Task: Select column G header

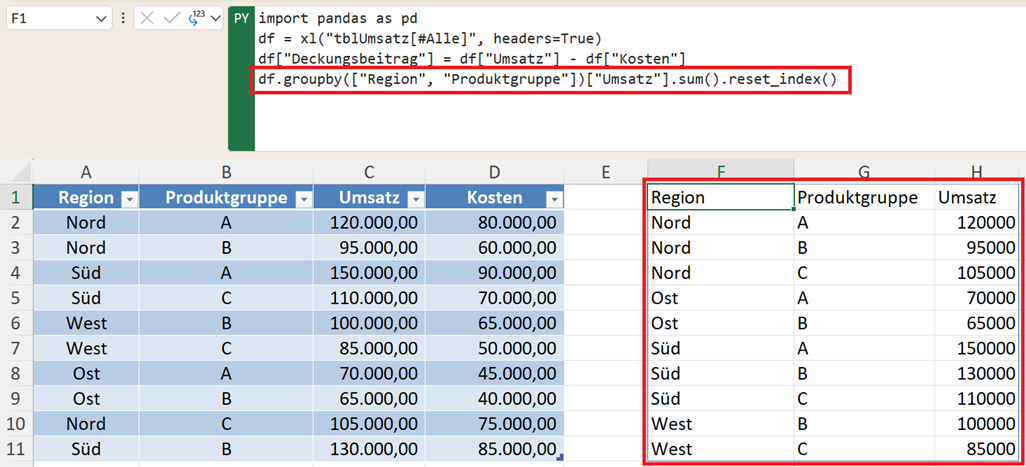Action: click(x=863, y=172)
